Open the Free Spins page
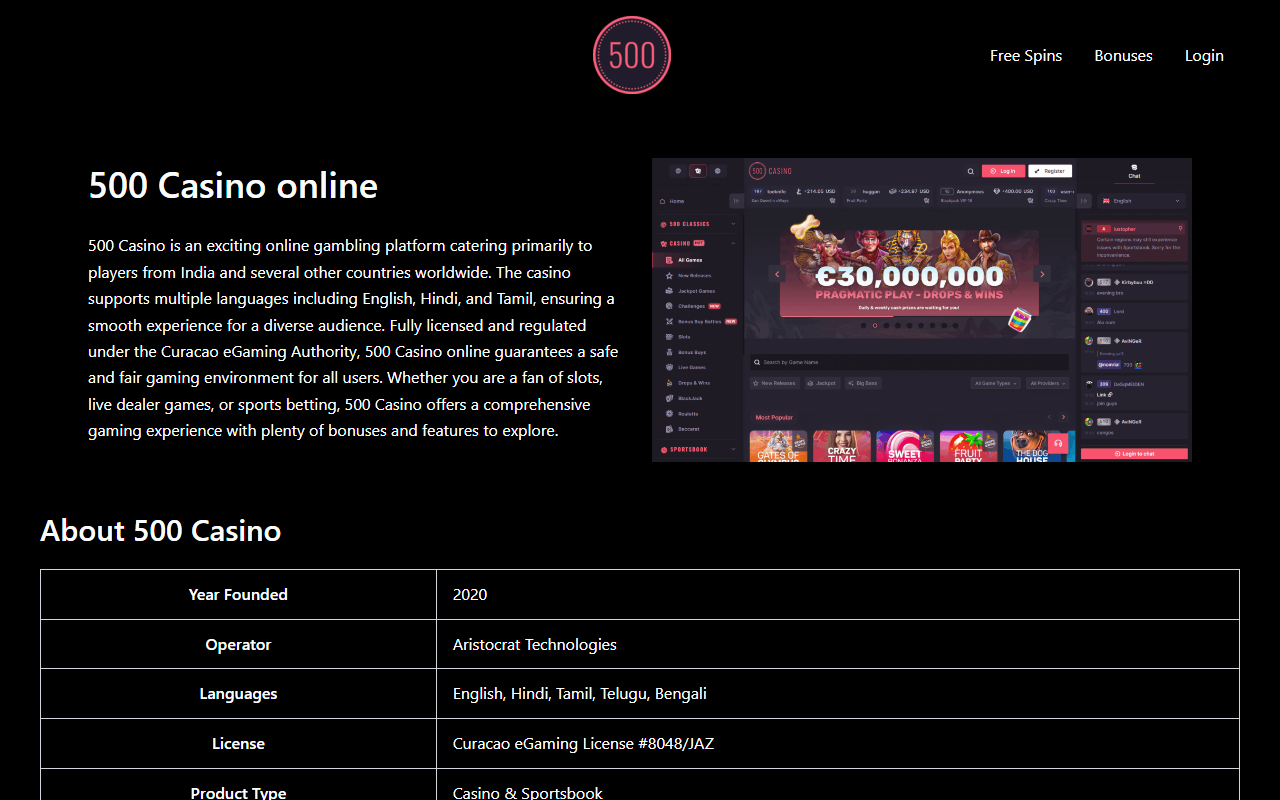 (x=1026, y=55)
